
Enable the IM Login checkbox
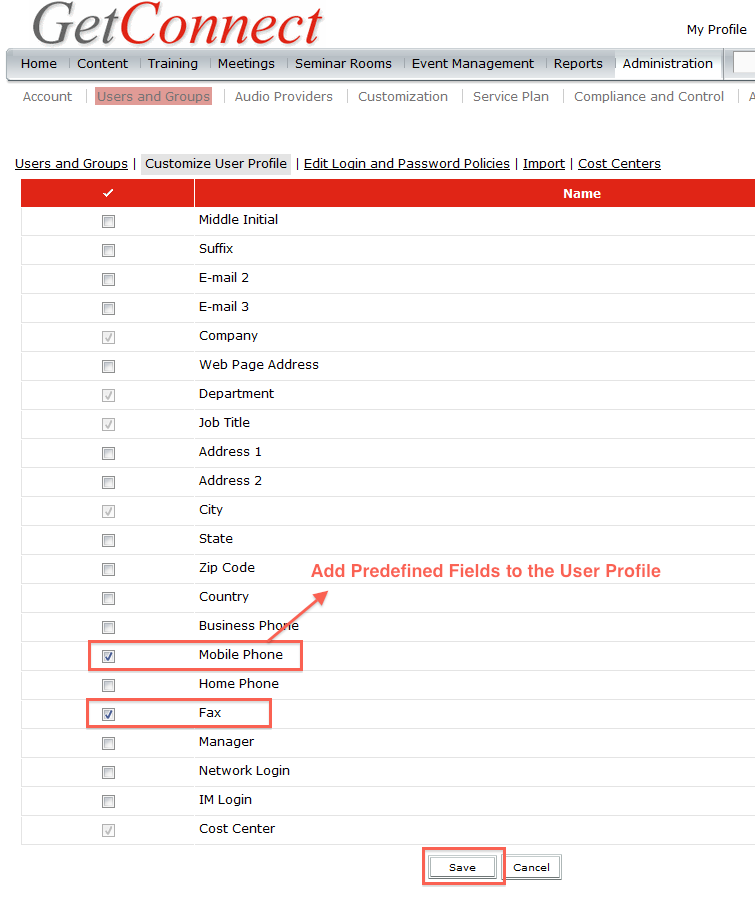click(108, 801)
